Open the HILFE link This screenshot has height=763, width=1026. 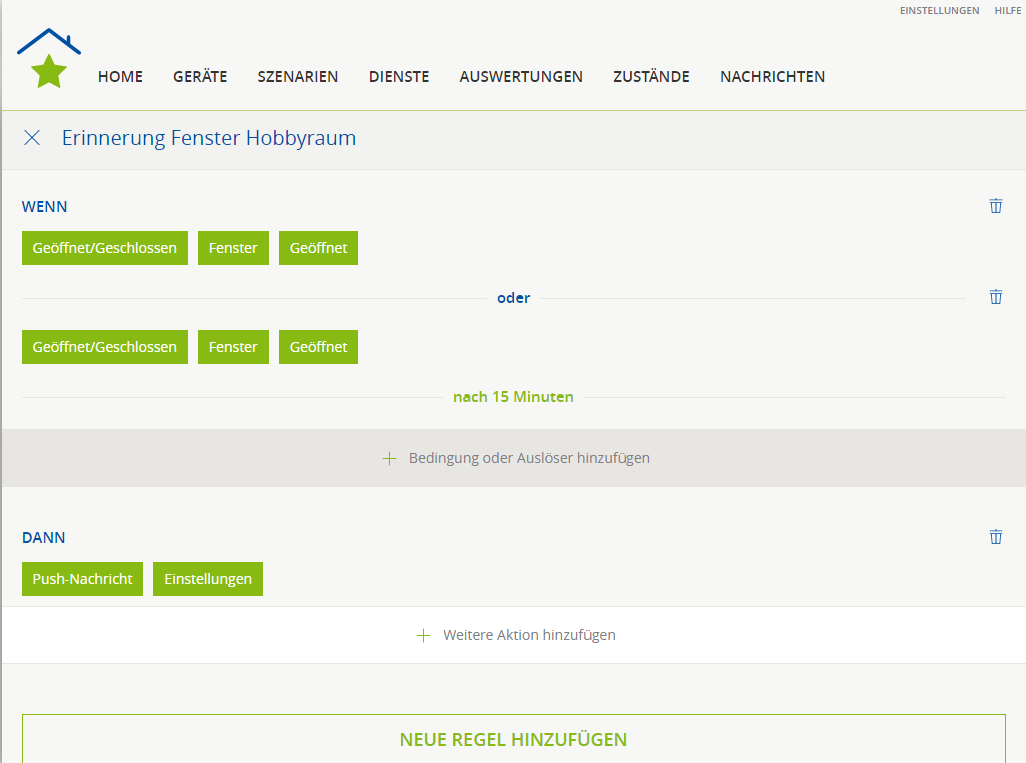tap(1007, 11)
